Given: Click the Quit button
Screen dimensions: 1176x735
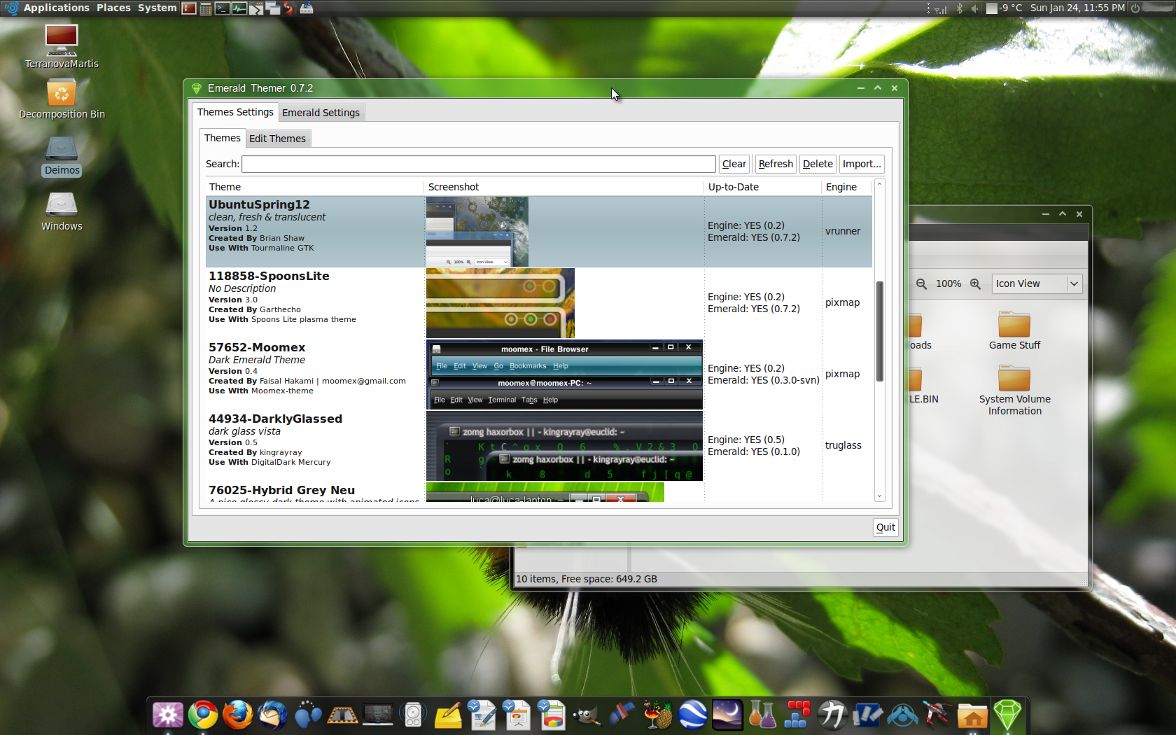Looking at the screenshot, I should click(x=885, y=527).
